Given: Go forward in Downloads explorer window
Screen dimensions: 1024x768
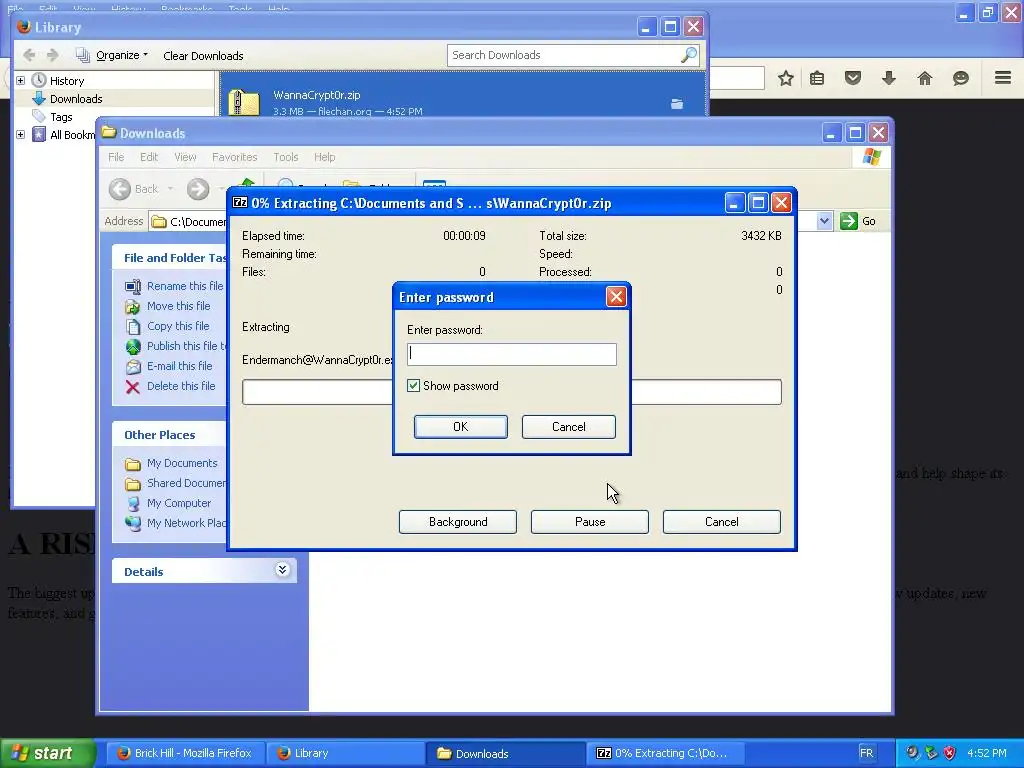Looking at the screenshot, I should pos(198,189).
